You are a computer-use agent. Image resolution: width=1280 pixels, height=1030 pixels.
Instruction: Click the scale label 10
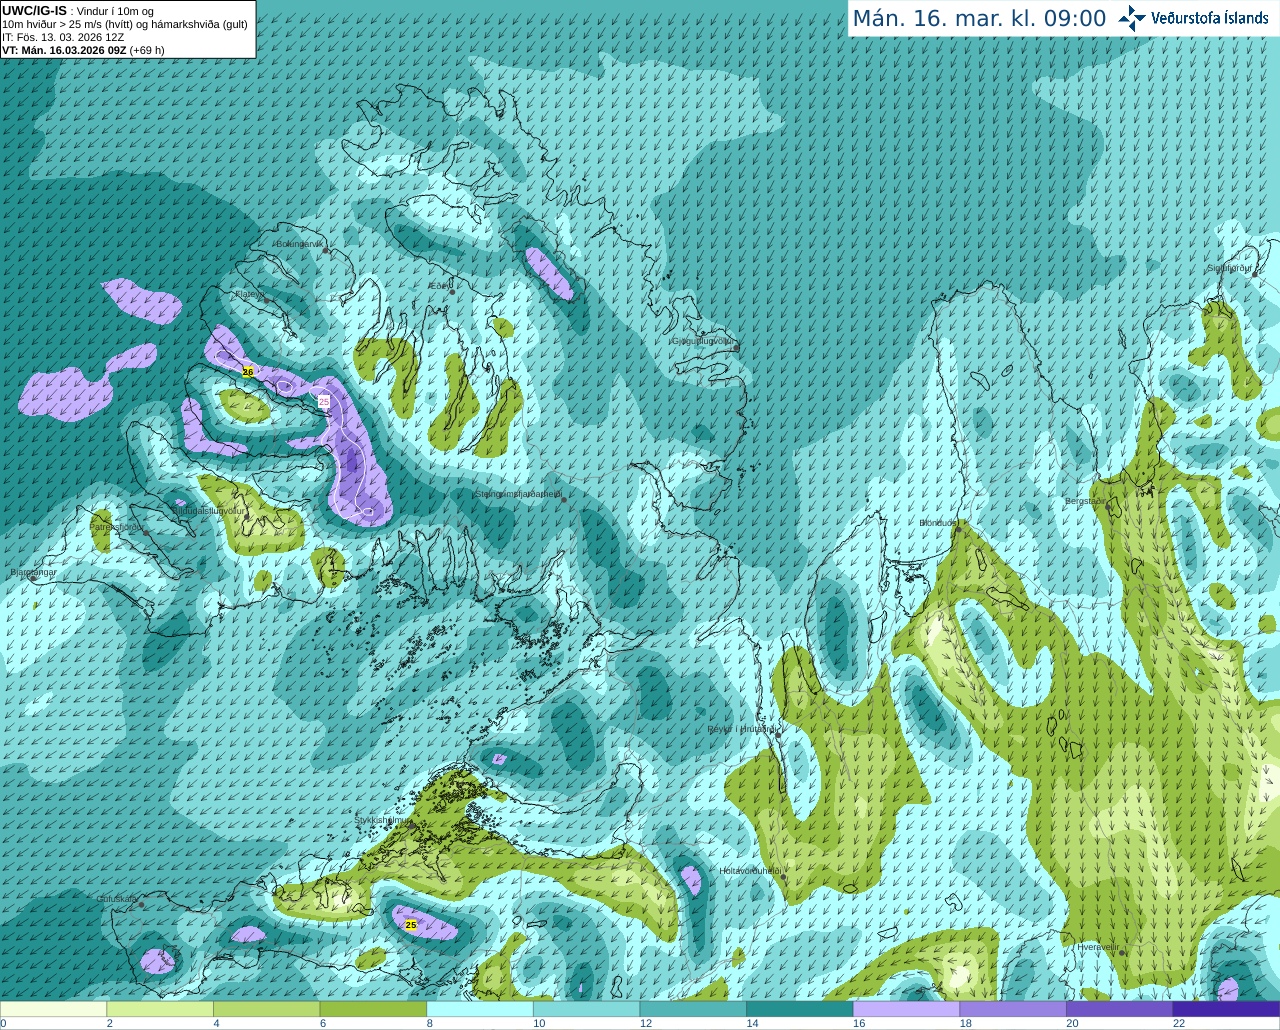point(539,1023)
